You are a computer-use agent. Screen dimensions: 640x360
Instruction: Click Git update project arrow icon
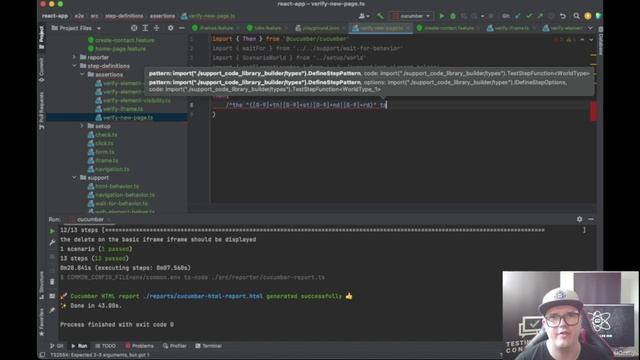(518, 16)
